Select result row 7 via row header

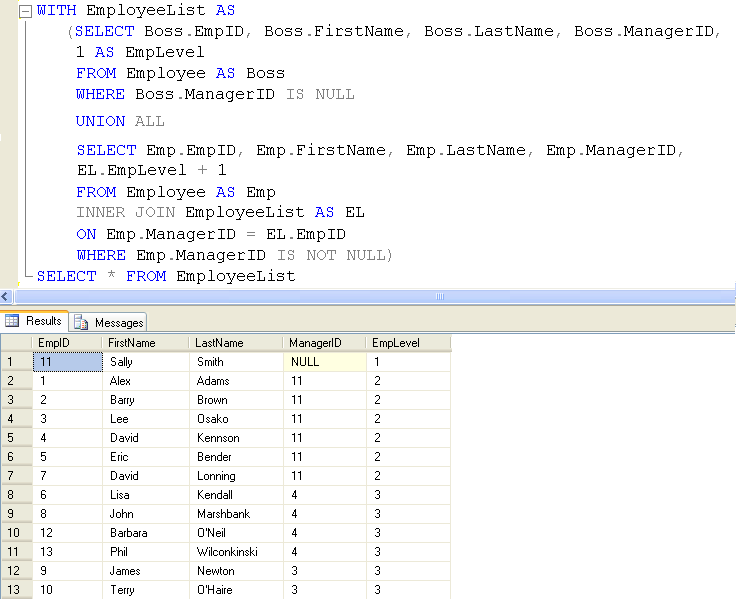(x=16, y=476)
